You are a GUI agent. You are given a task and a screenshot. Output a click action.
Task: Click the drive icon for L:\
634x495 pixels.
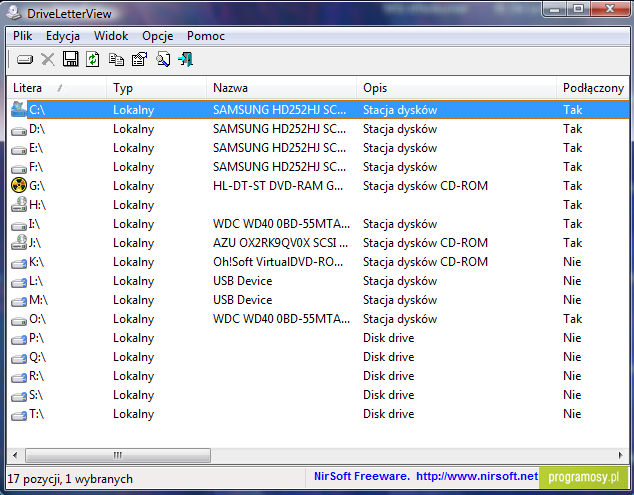point(19,283)
